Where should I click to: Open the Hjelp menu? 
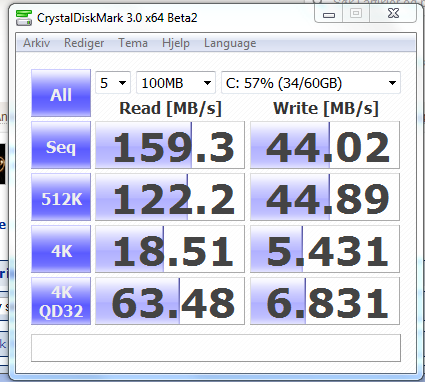176,43
